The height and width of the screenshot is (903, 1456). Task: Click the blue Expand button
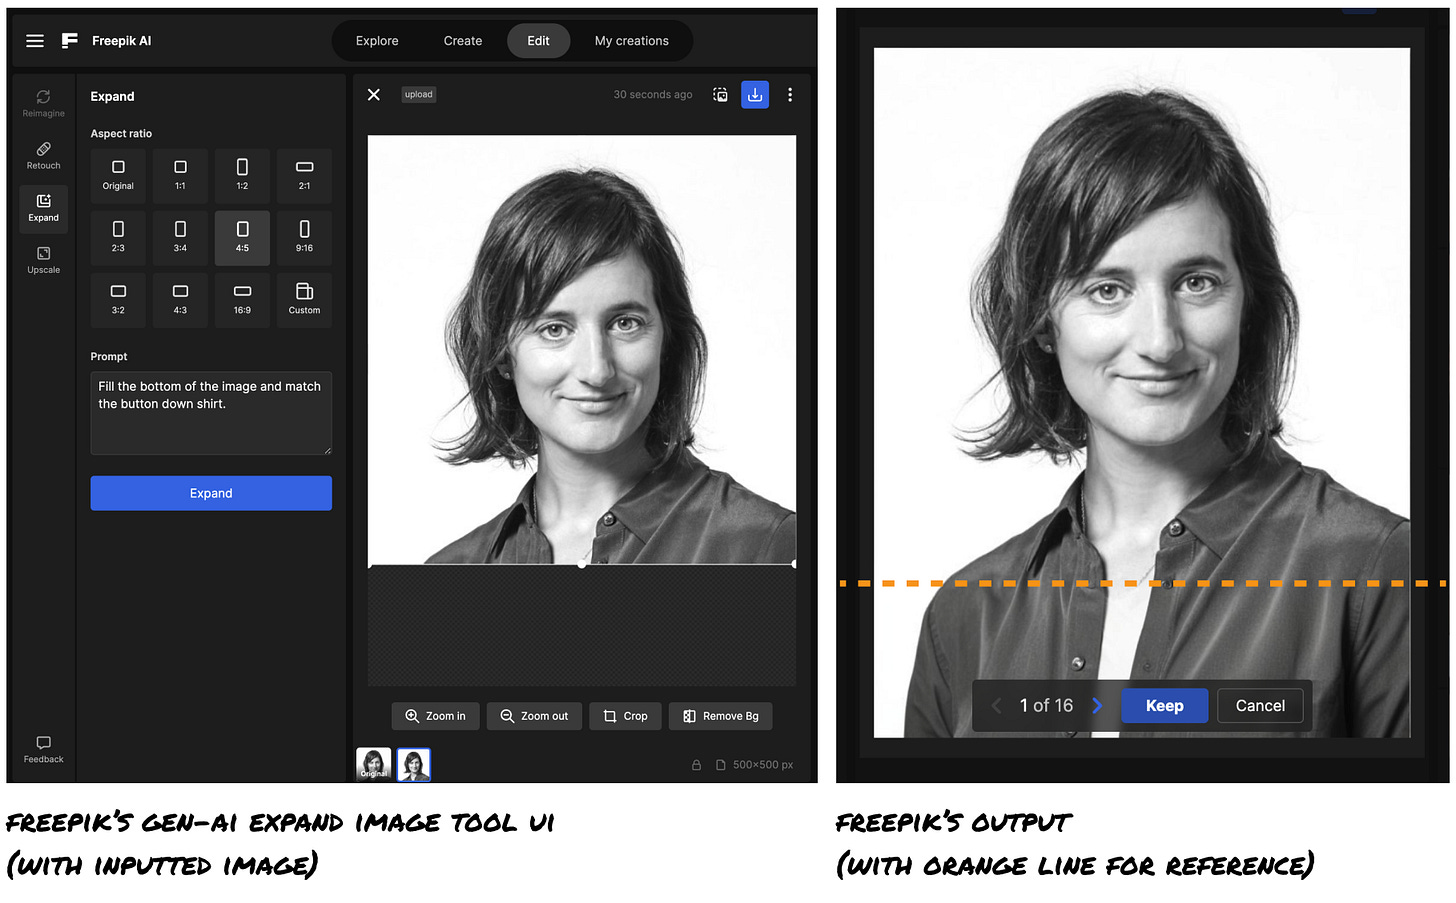pos(211,493)
